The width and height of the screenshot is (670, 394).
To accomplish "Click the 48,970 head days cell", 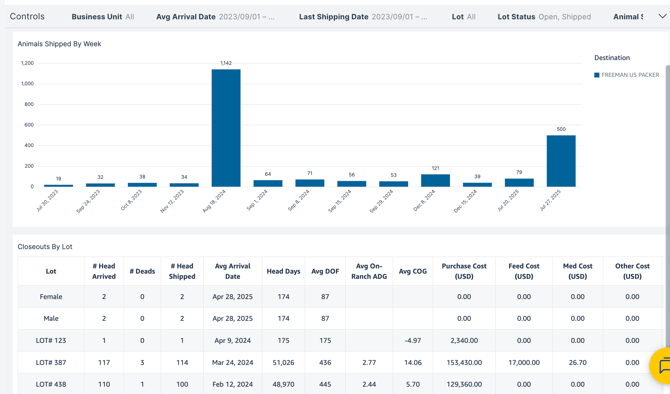I will [283, 384].
